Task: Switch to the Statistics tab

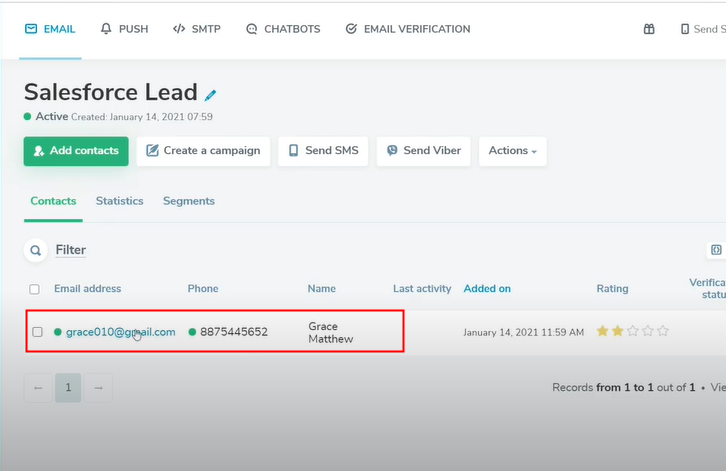Action: pos(119,201)
